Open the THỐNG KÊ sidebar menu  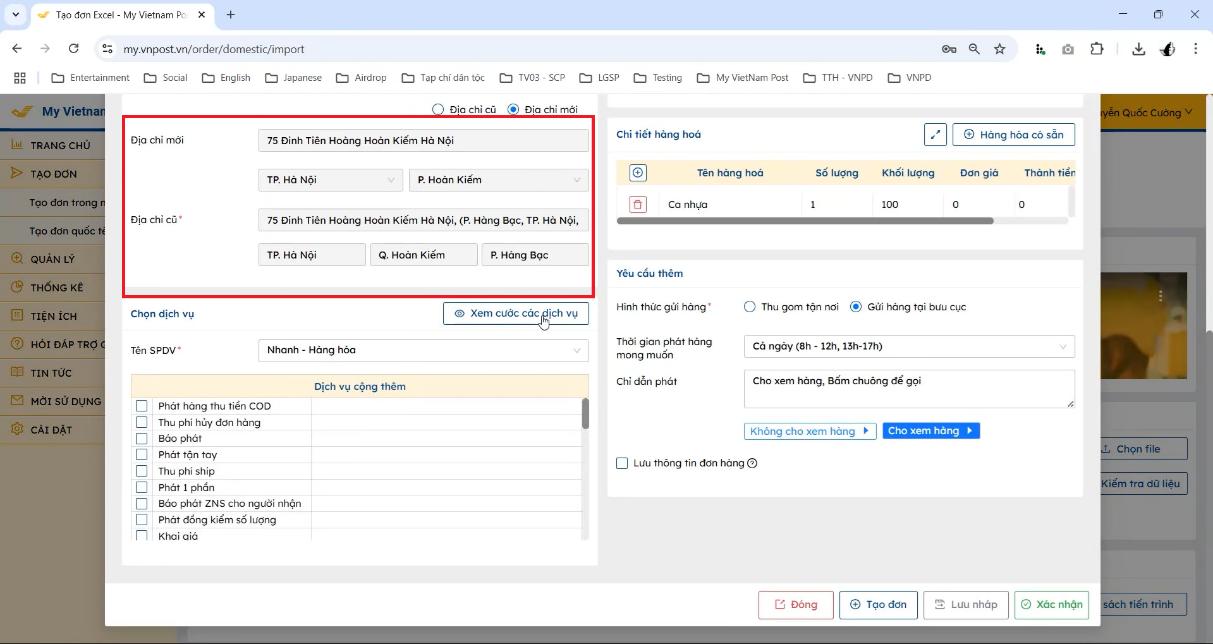52,288
